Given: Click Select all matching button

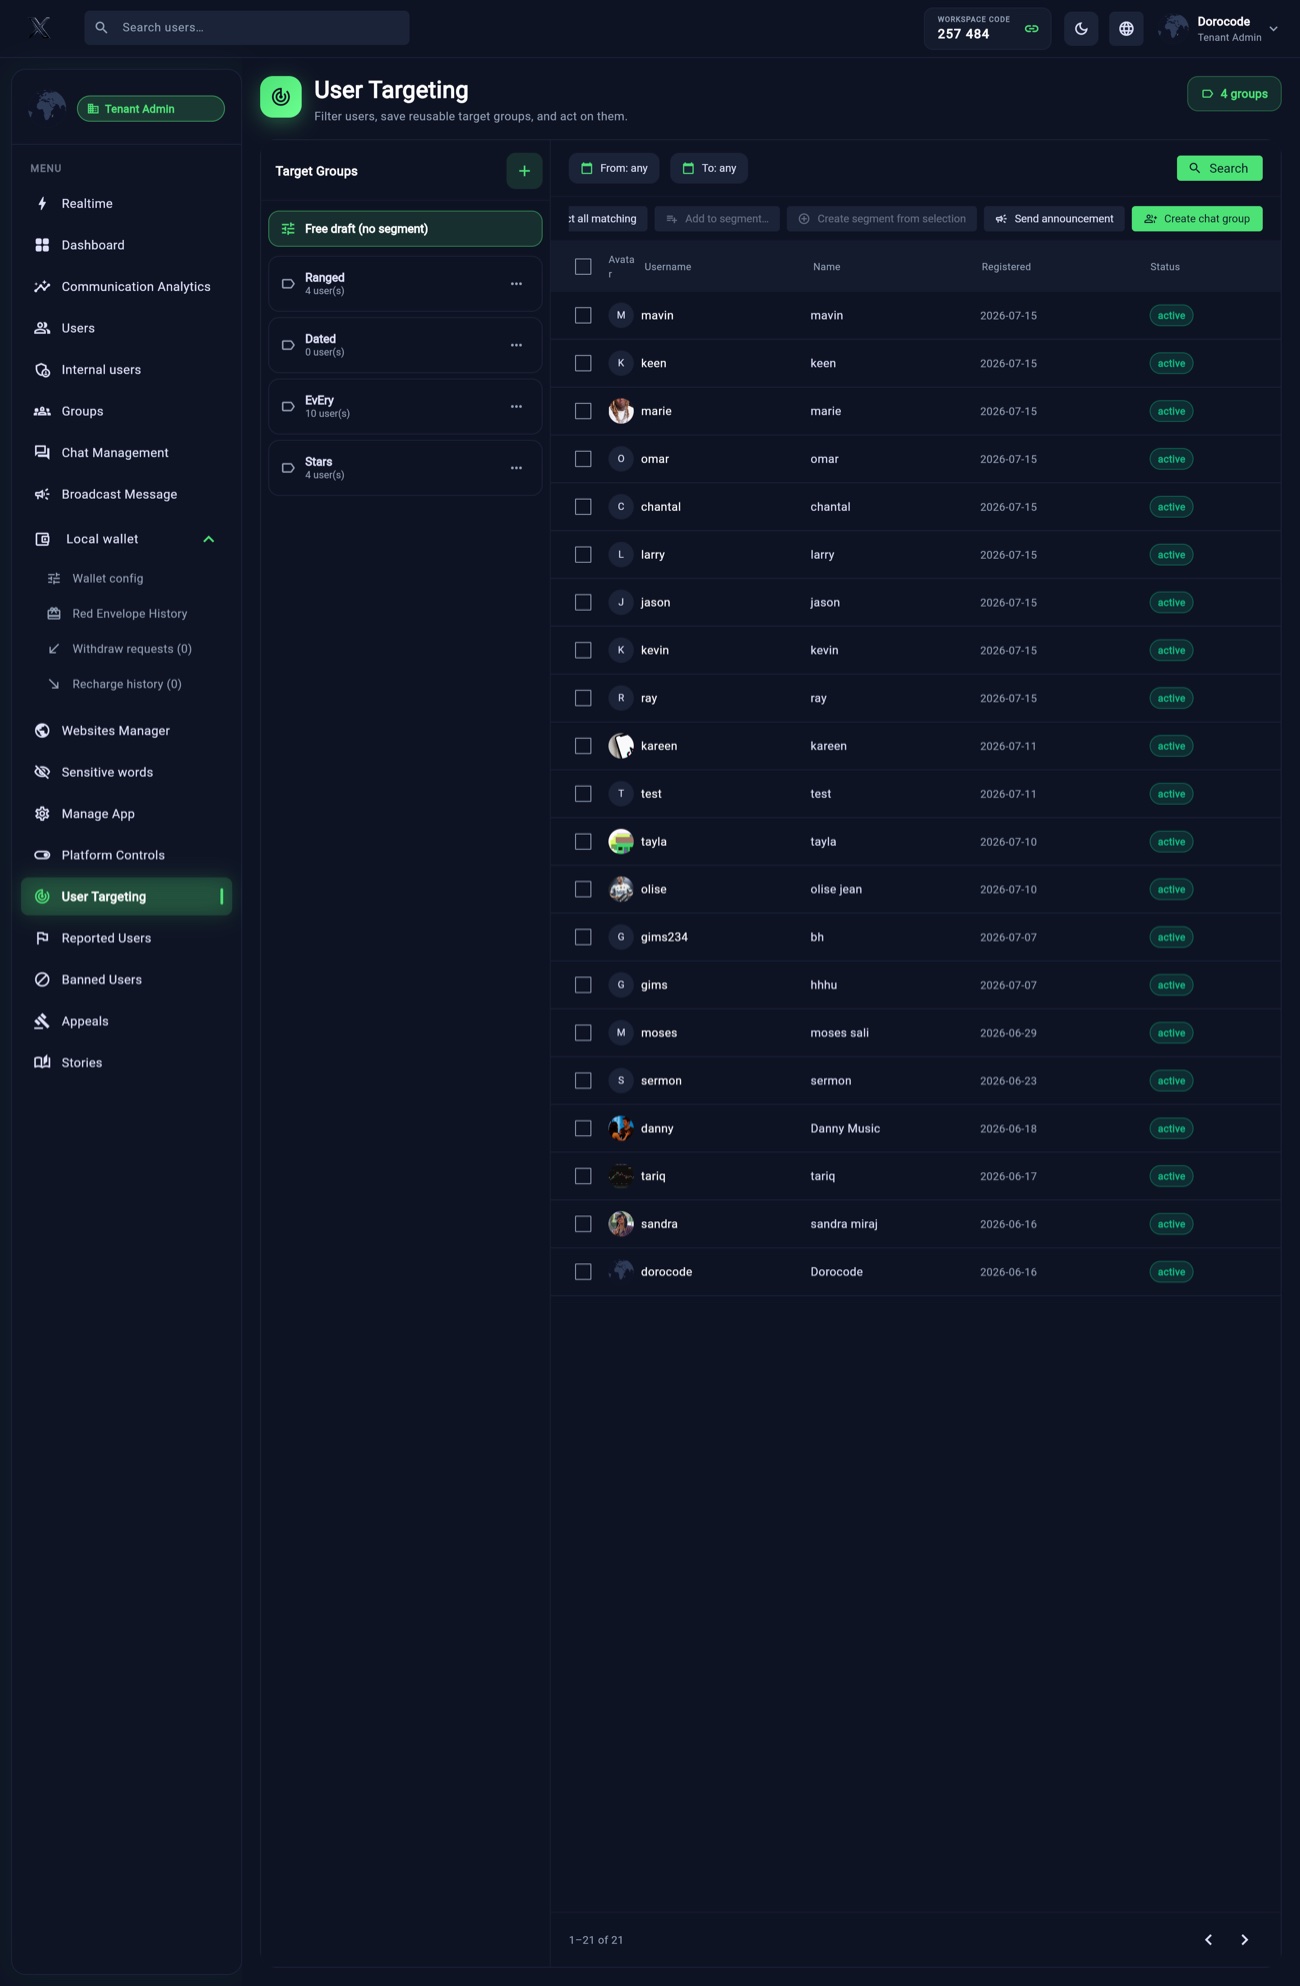Looking at the screenshot, I should 607,219.
